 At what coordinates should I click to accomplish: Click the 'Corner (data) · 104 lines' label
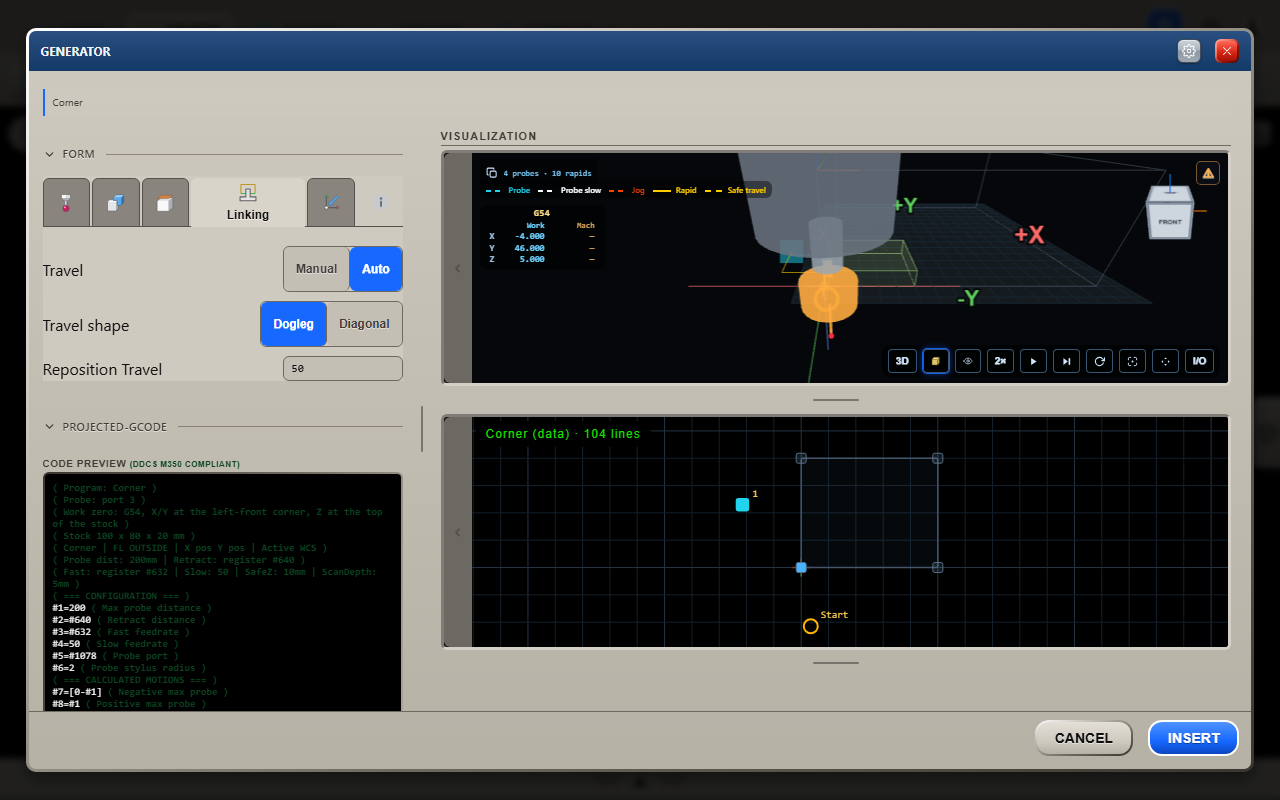click(563, 434)
